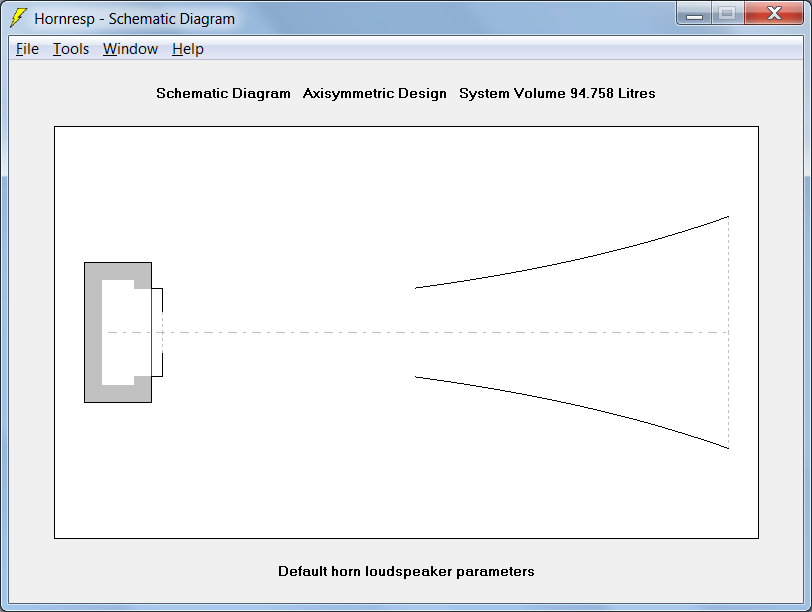Click the red driver diaphragm line
The width and height of the screenshot is (812, 612).
click(x=151, y=332)
